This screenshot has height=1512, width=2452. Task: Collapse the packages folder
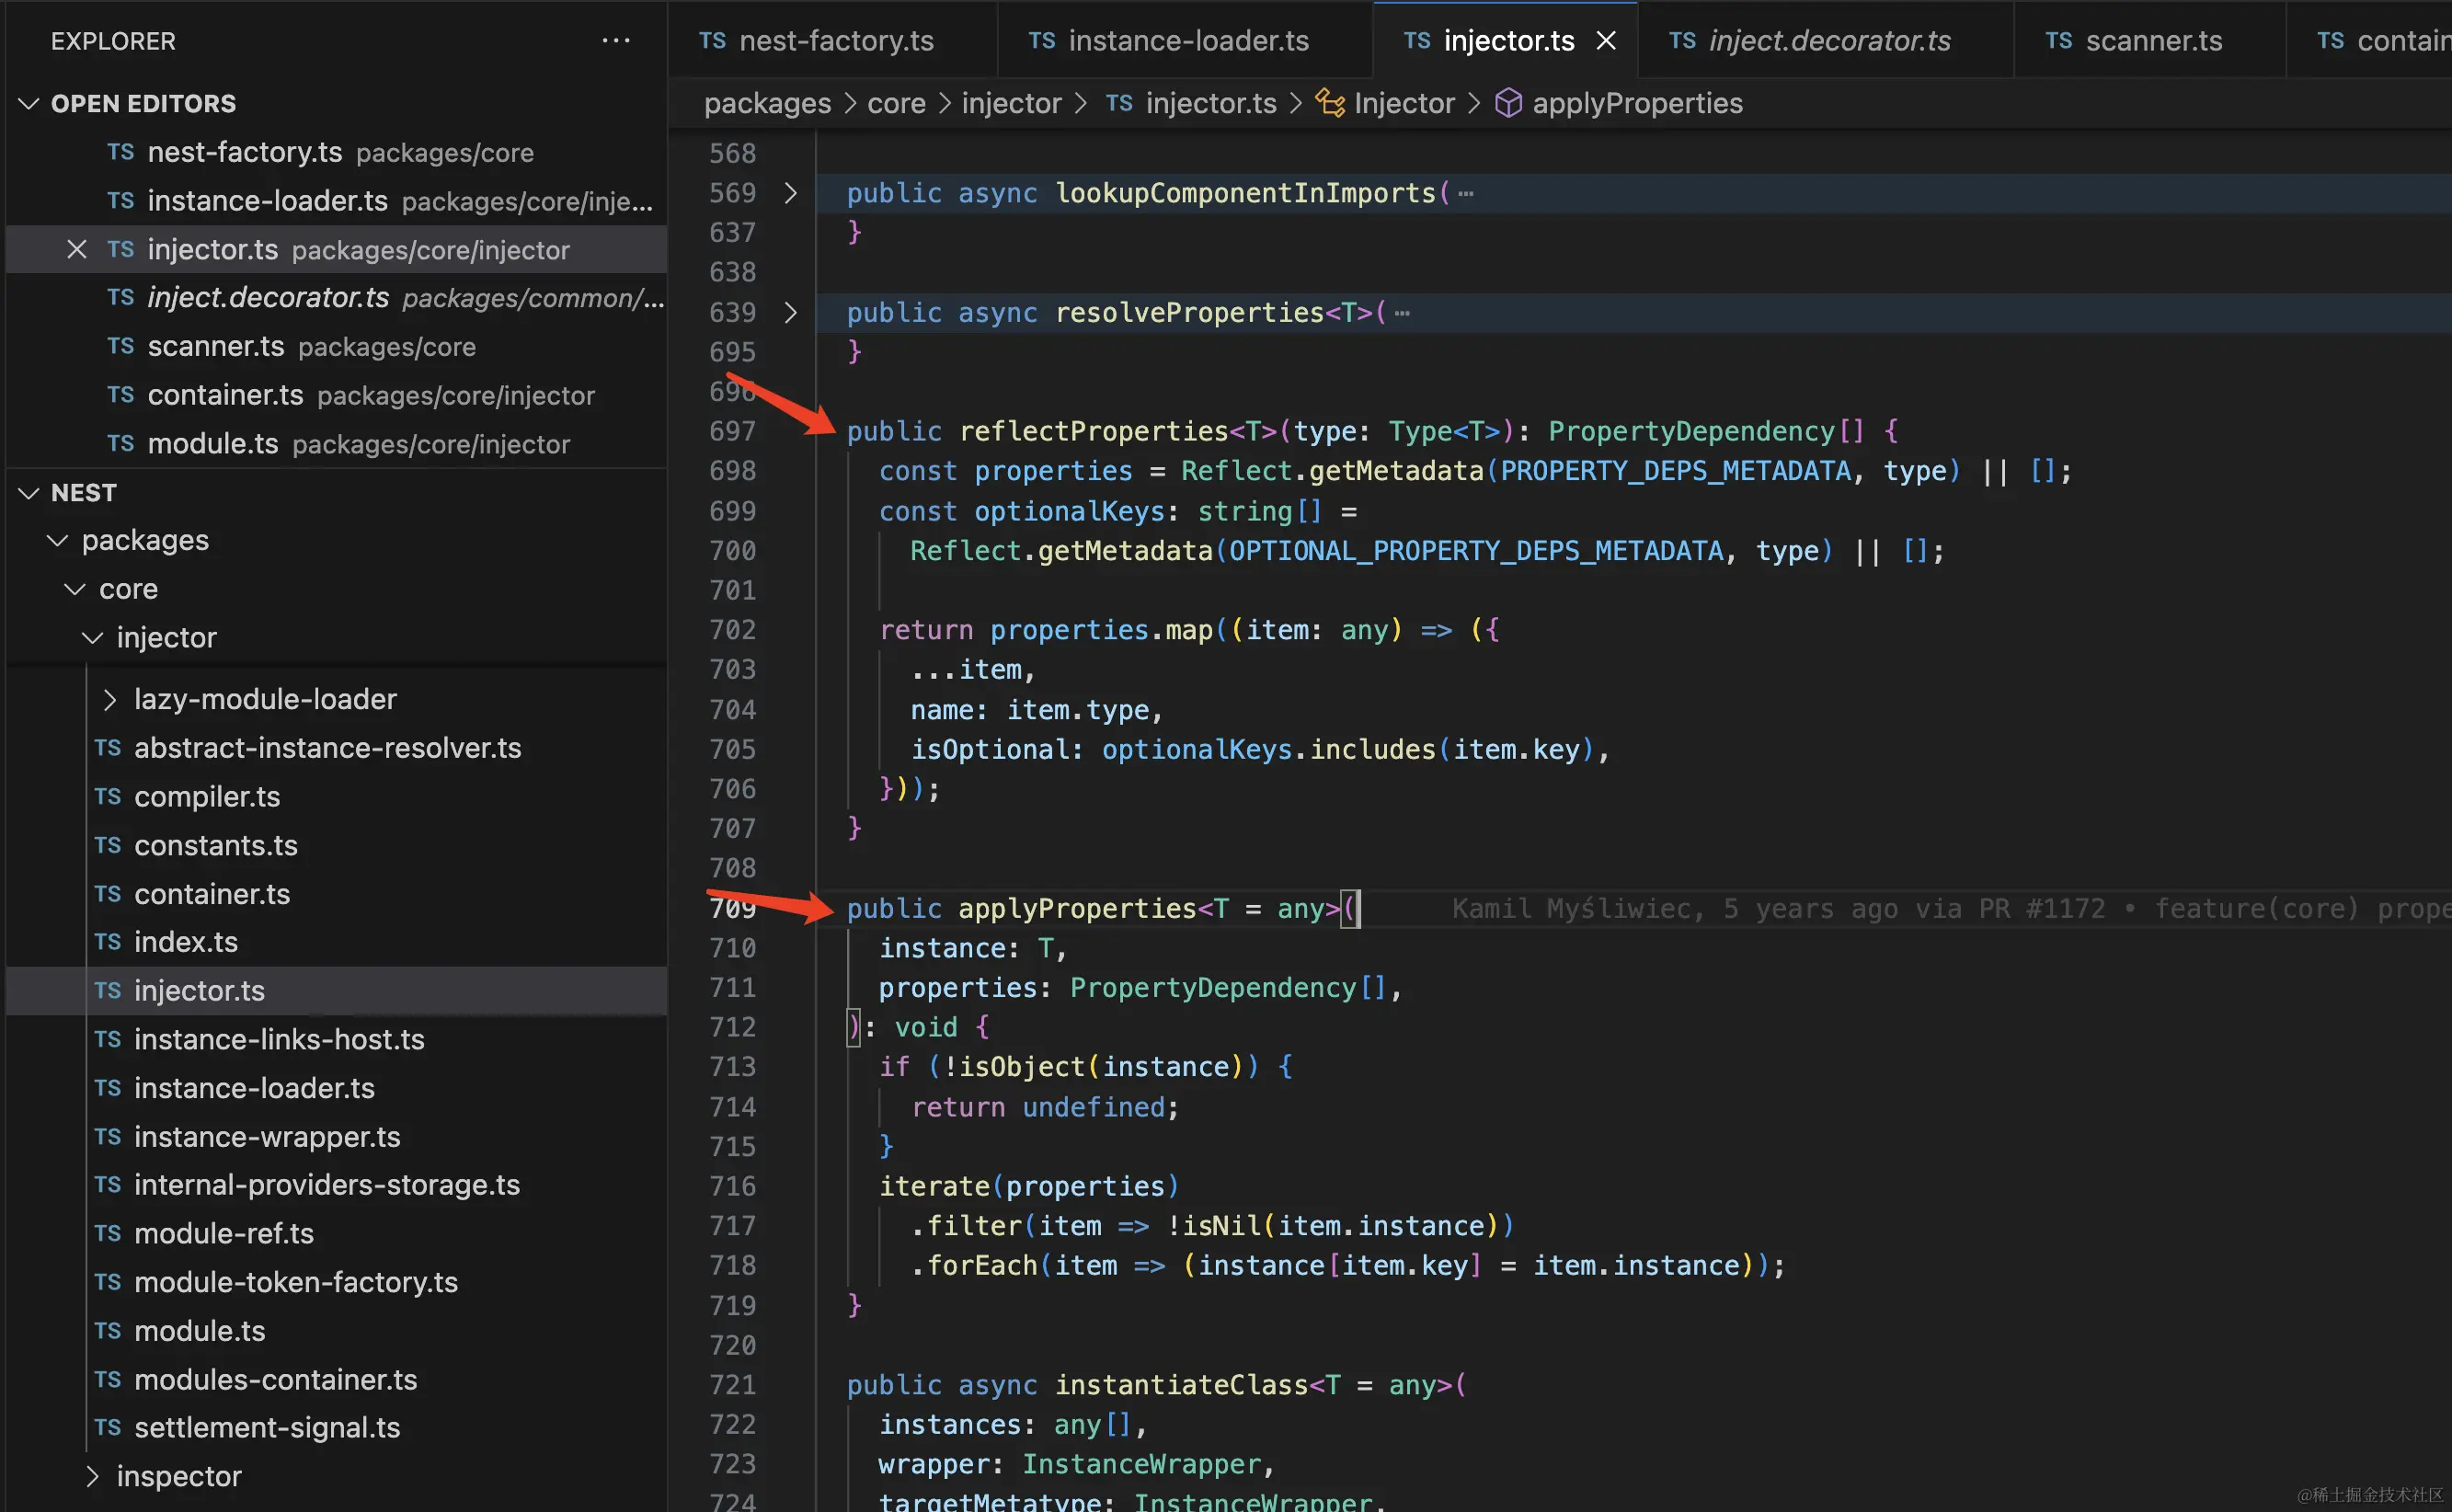(58, 540)
